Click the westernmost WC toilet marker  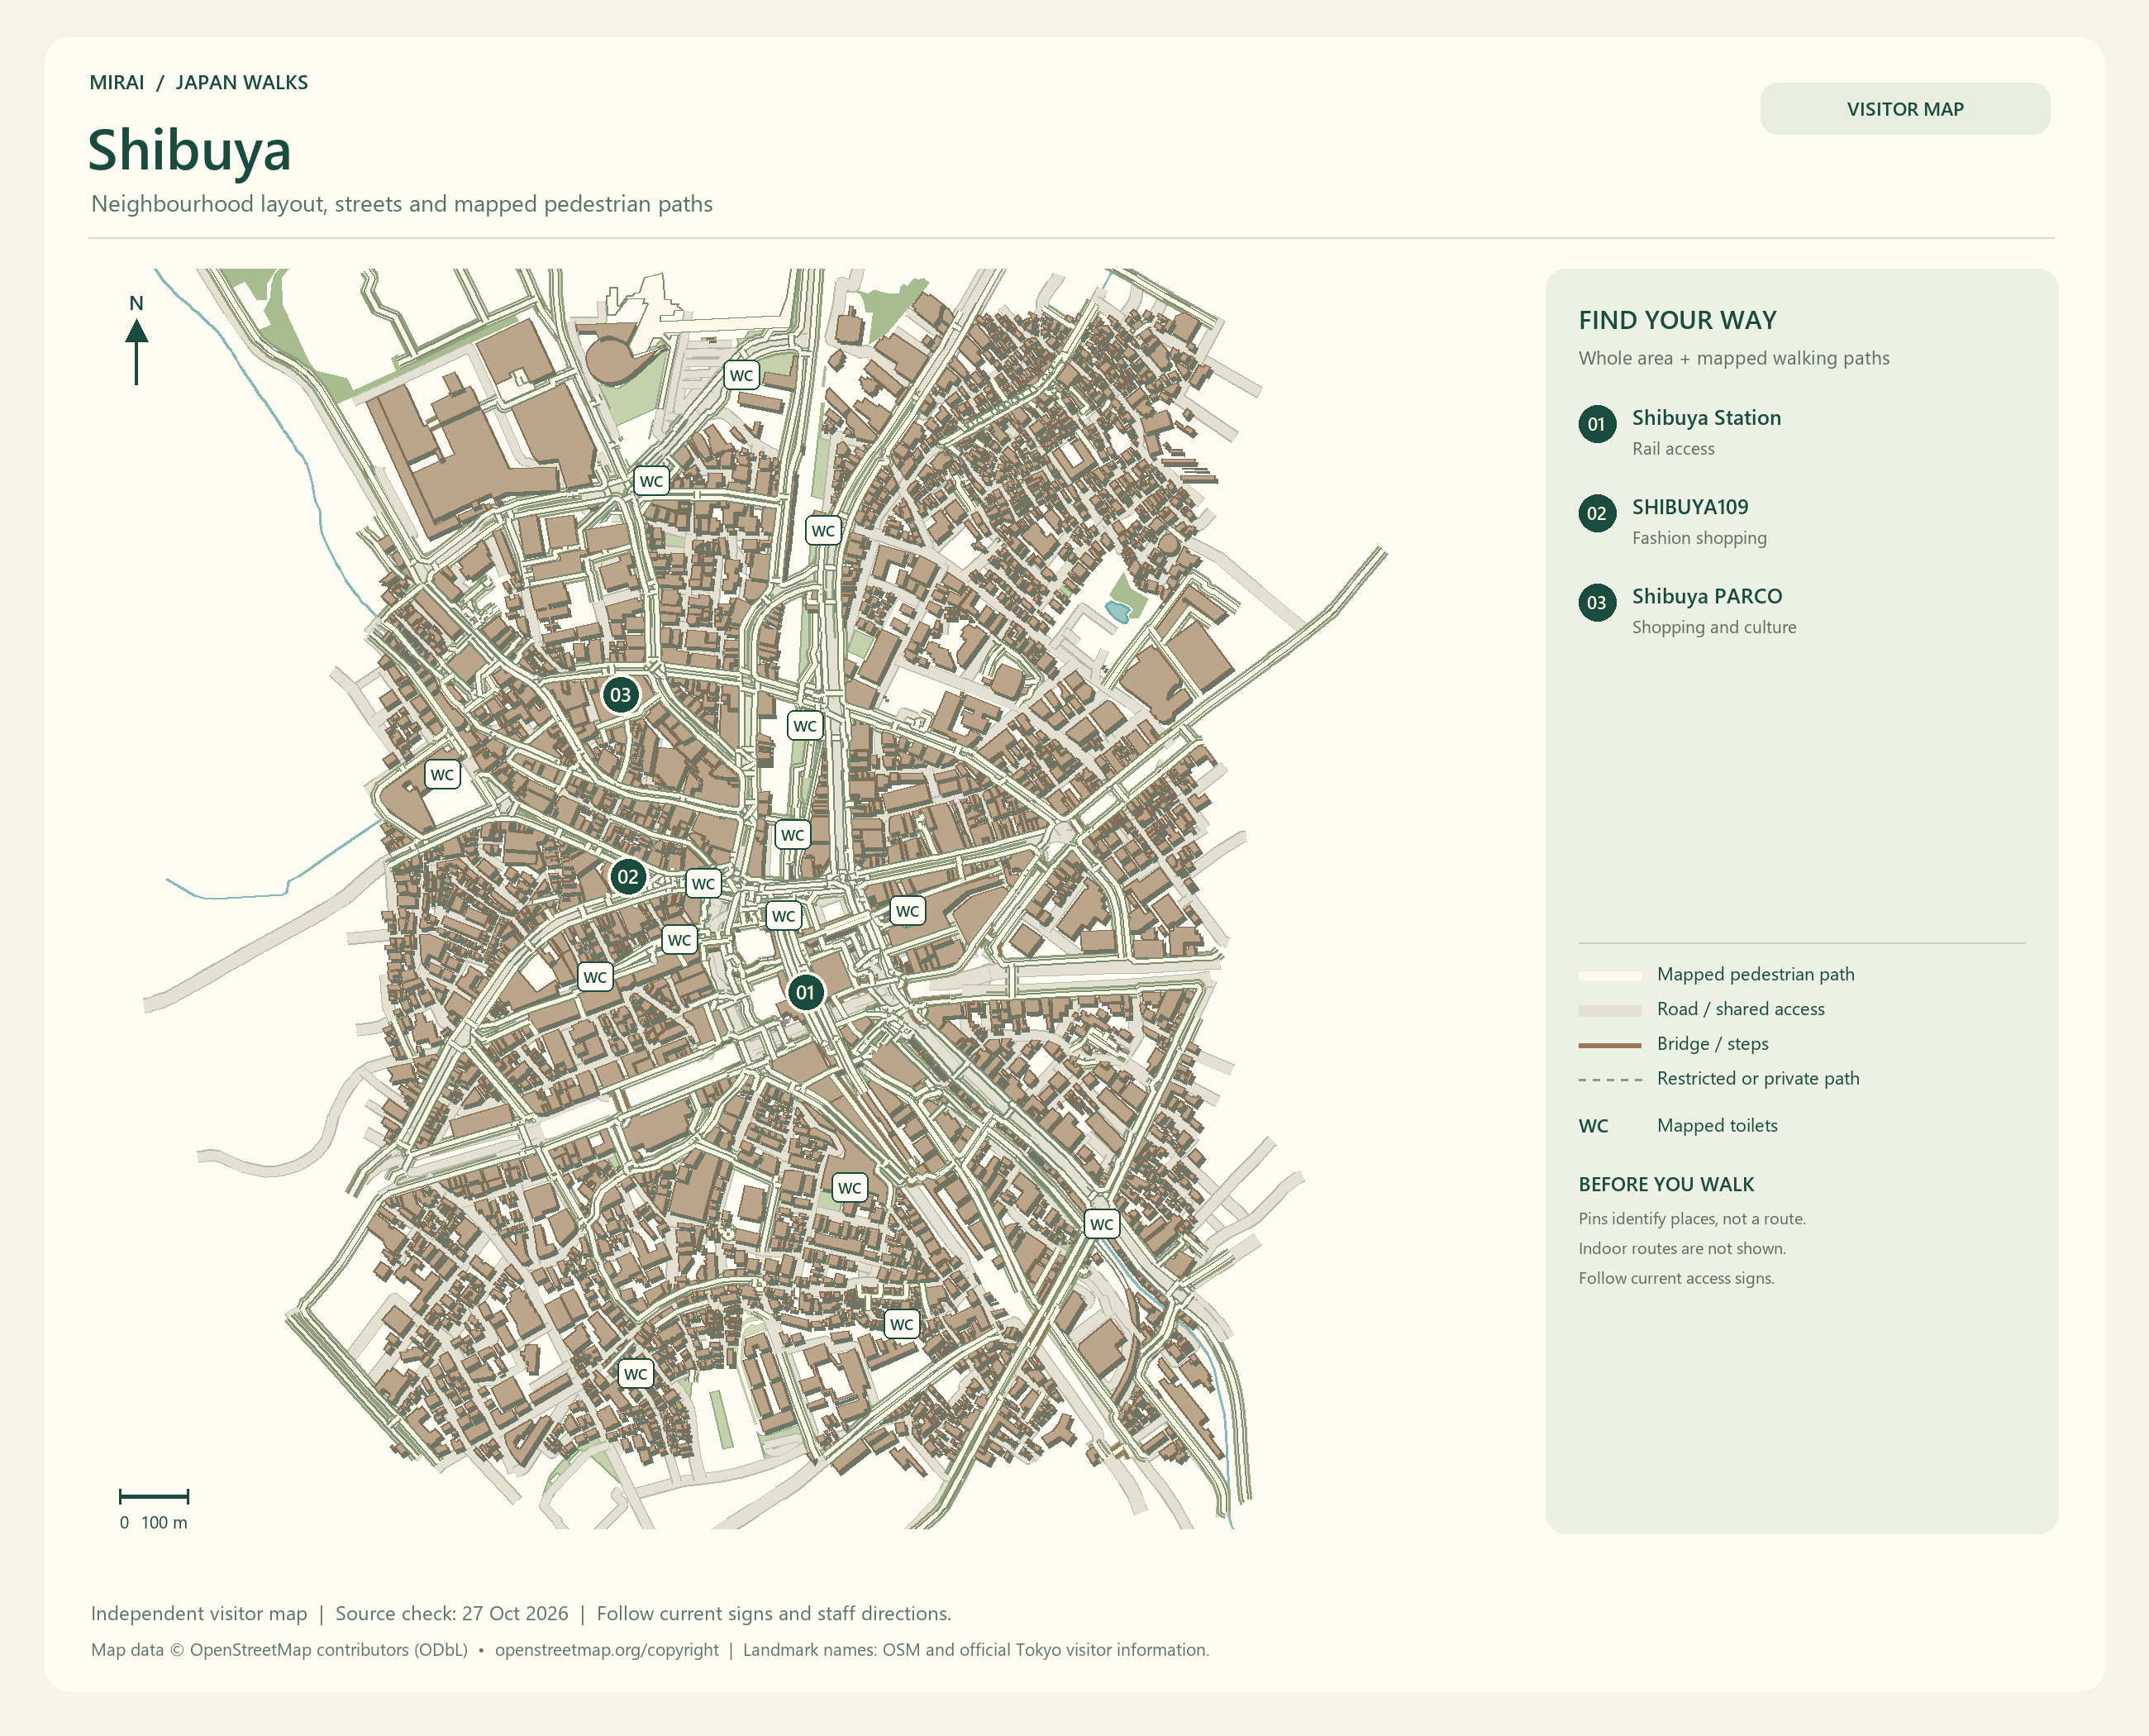click(x=442, y=775)
